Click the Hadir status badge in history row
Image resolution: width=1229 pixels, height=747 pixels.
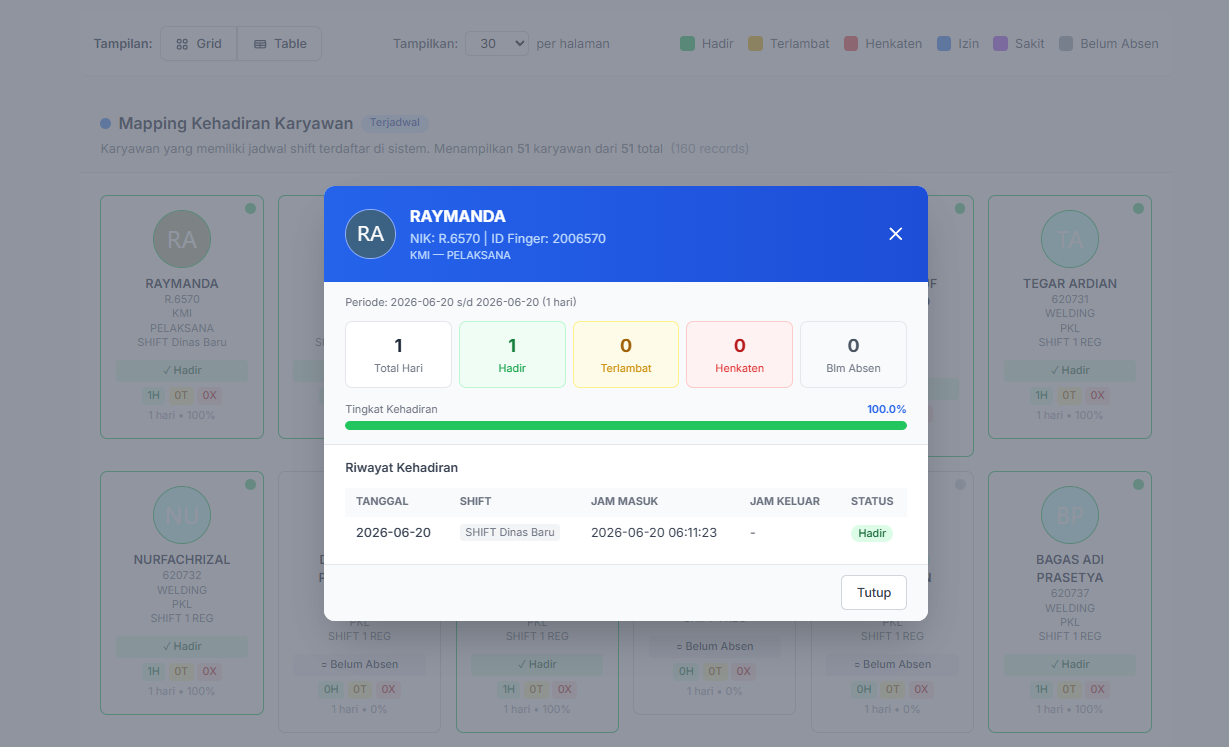coord(872,533)
